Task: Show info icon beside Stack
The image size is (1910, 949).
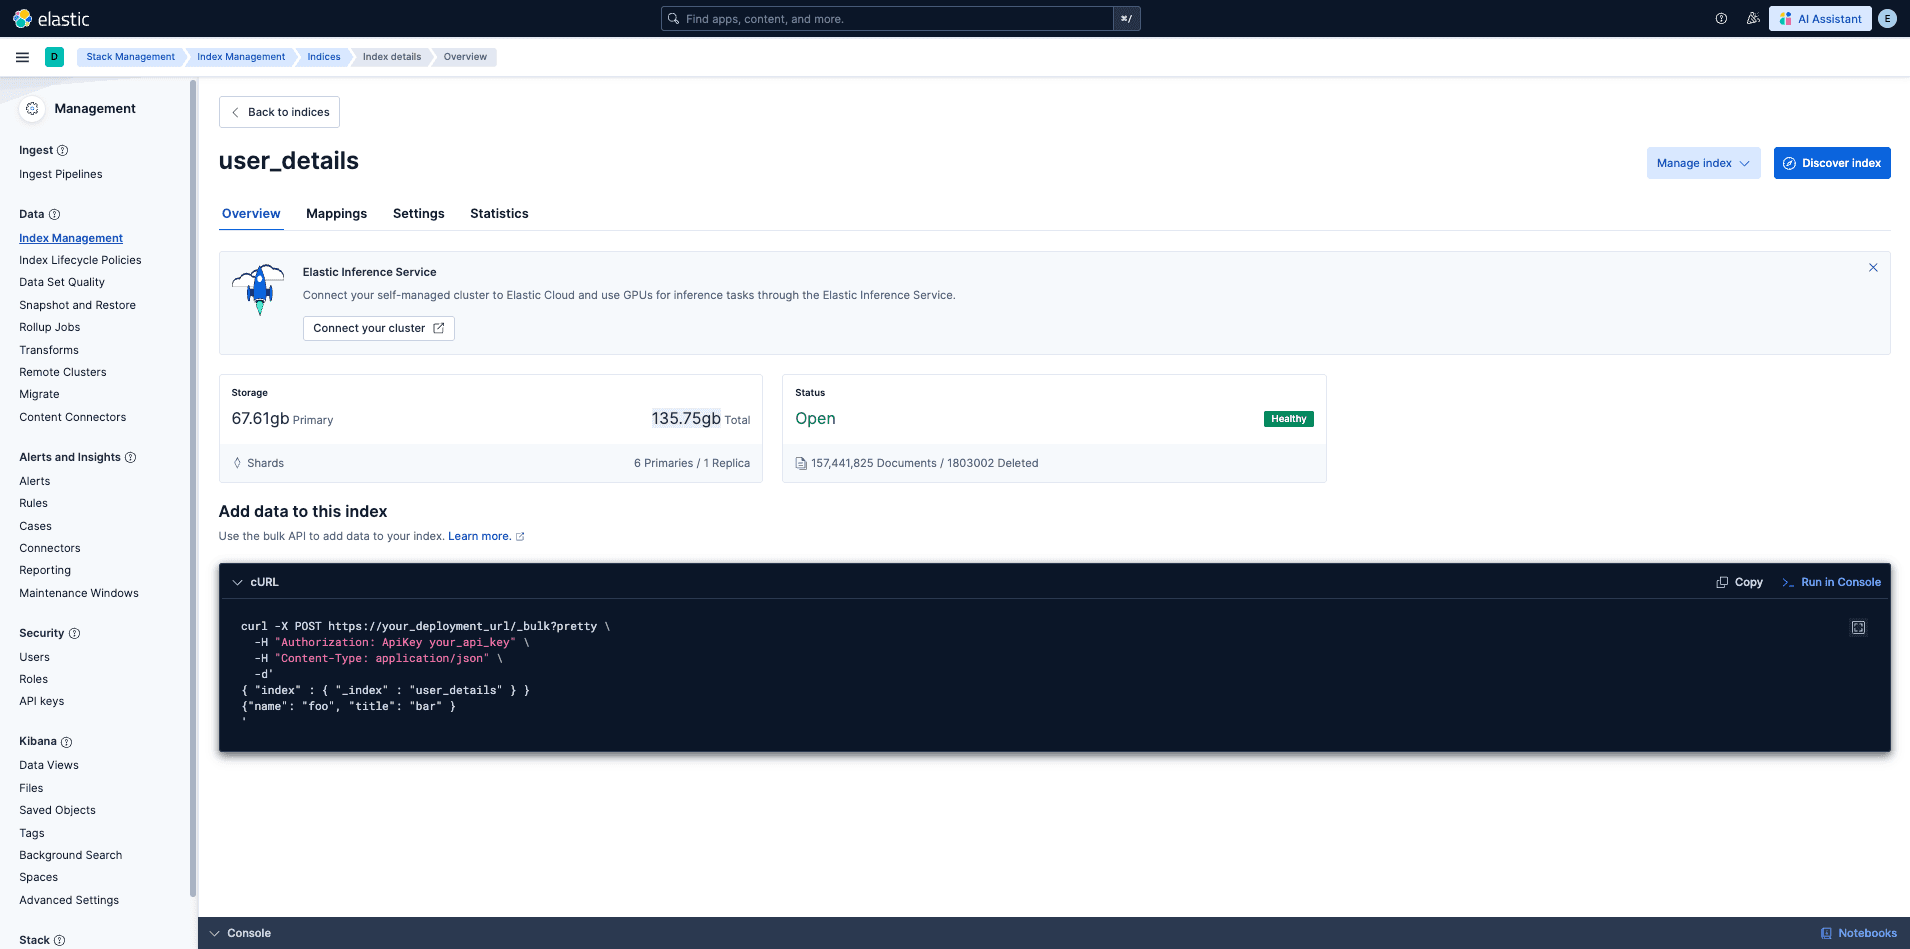Action: tap(59, 941)
